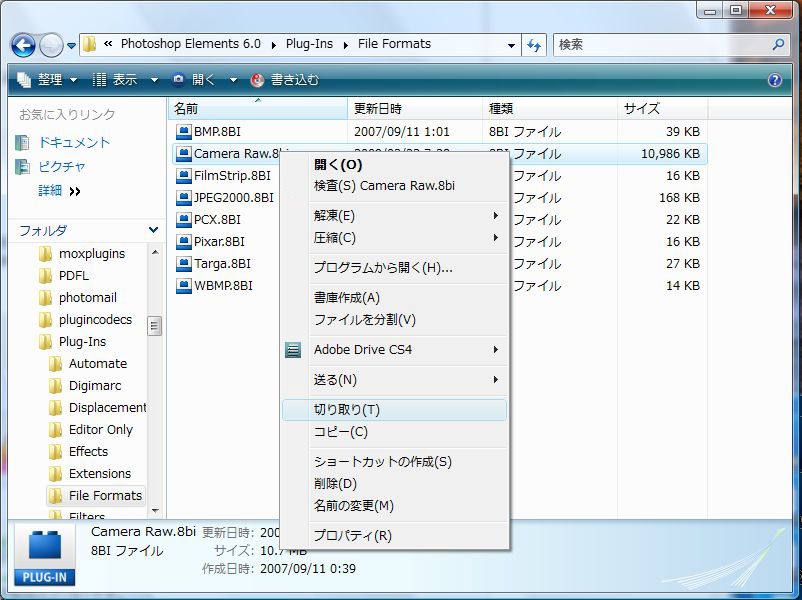Open the address bar history dropdown

(x=511, y=46)
